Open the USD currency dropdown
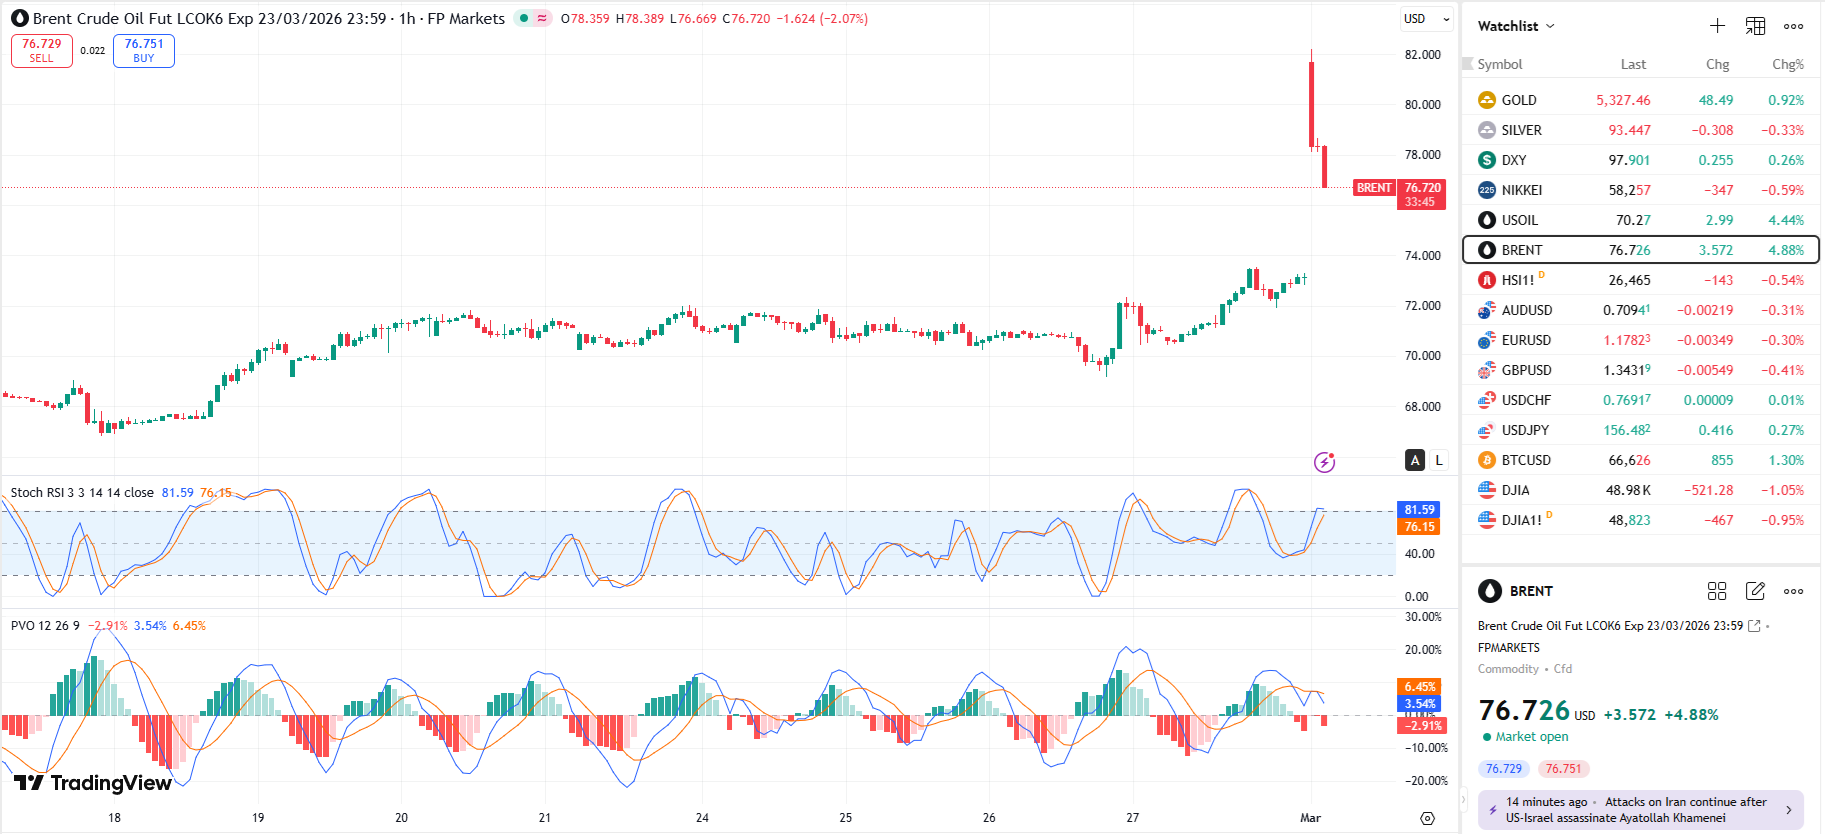Viewport: 1825px width, 834px height. [x=1426, y=19]
